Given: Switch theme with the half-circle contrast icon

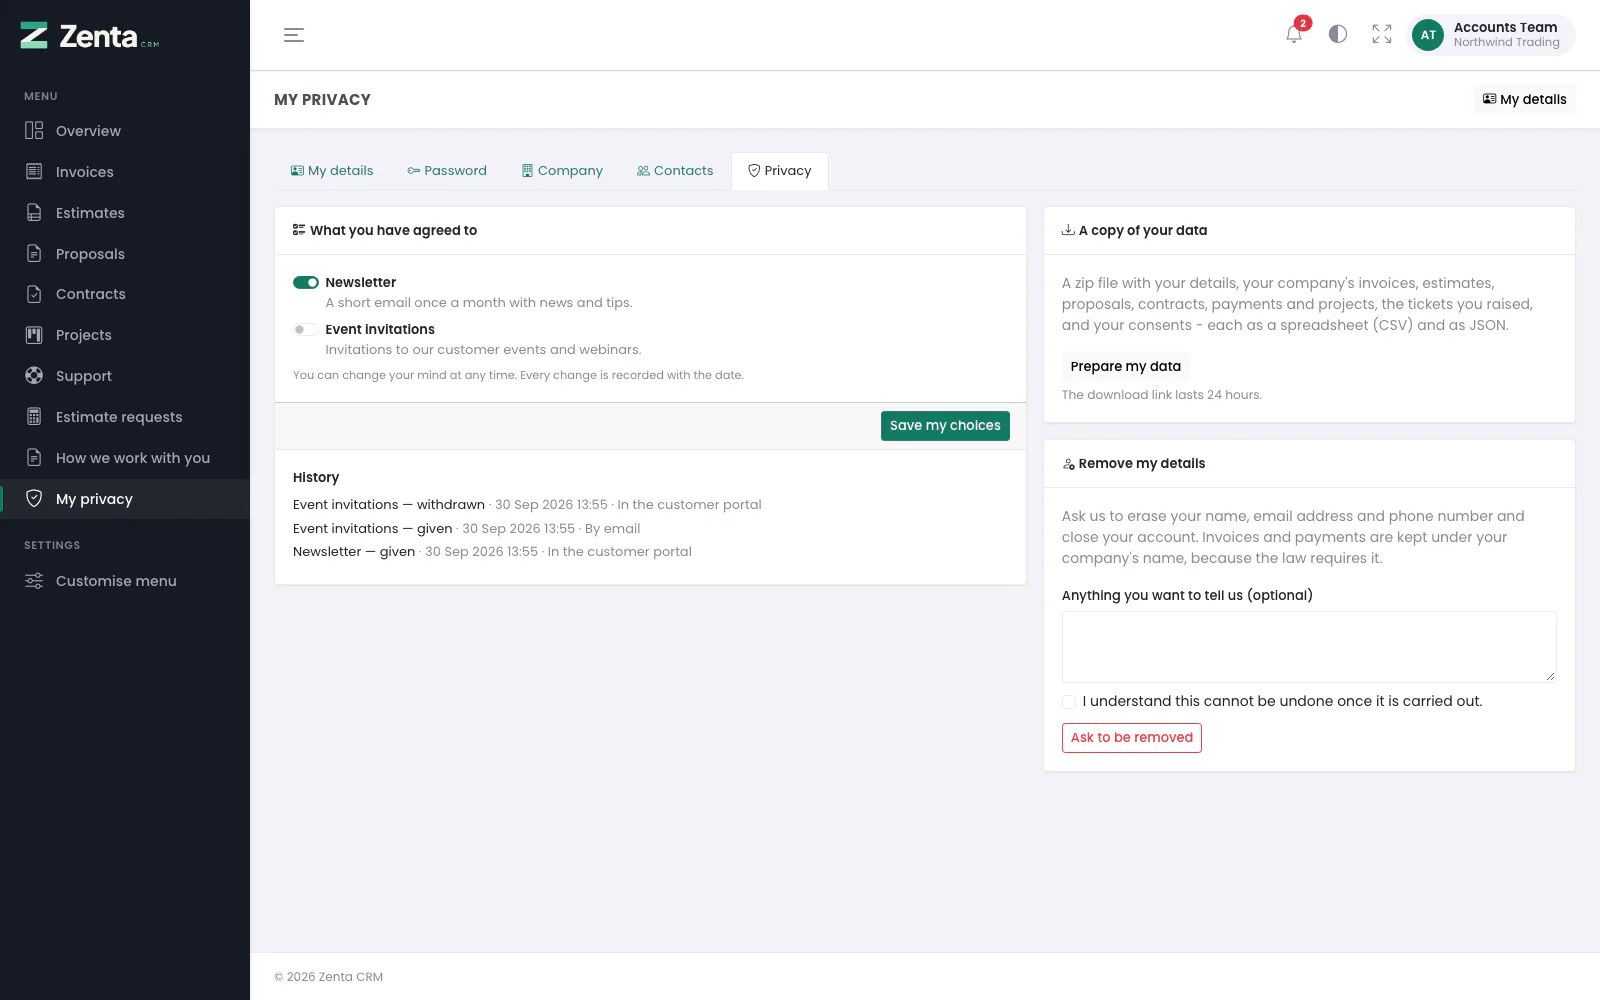Looking at the screenshot, I should (1338, 35).
